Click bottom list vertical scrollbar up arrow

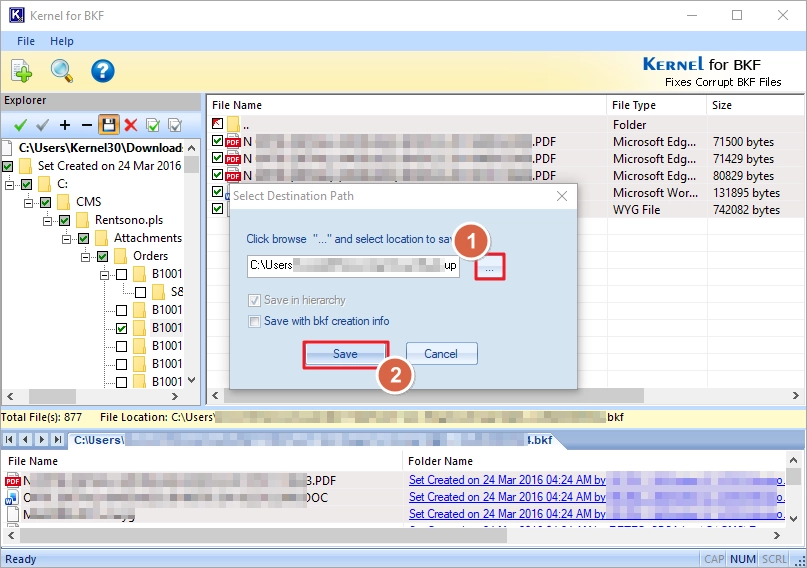click(793, 459)
